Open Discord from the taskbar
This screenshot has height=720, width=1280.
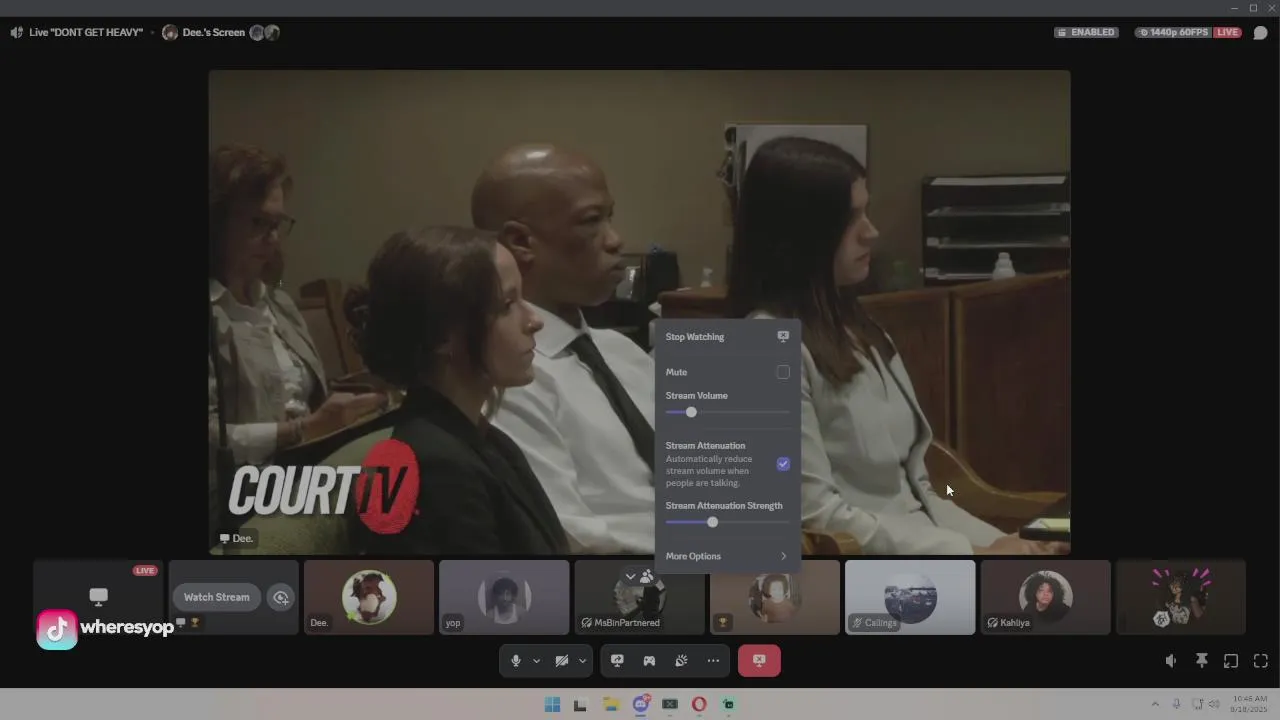(641, 705)
